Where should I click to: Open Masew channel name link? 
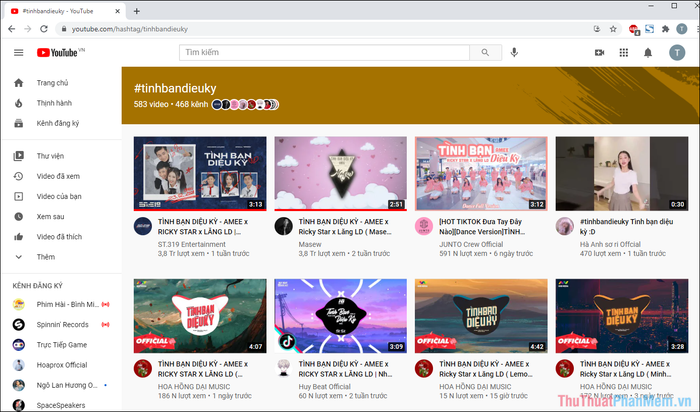(x=310, y=244)
